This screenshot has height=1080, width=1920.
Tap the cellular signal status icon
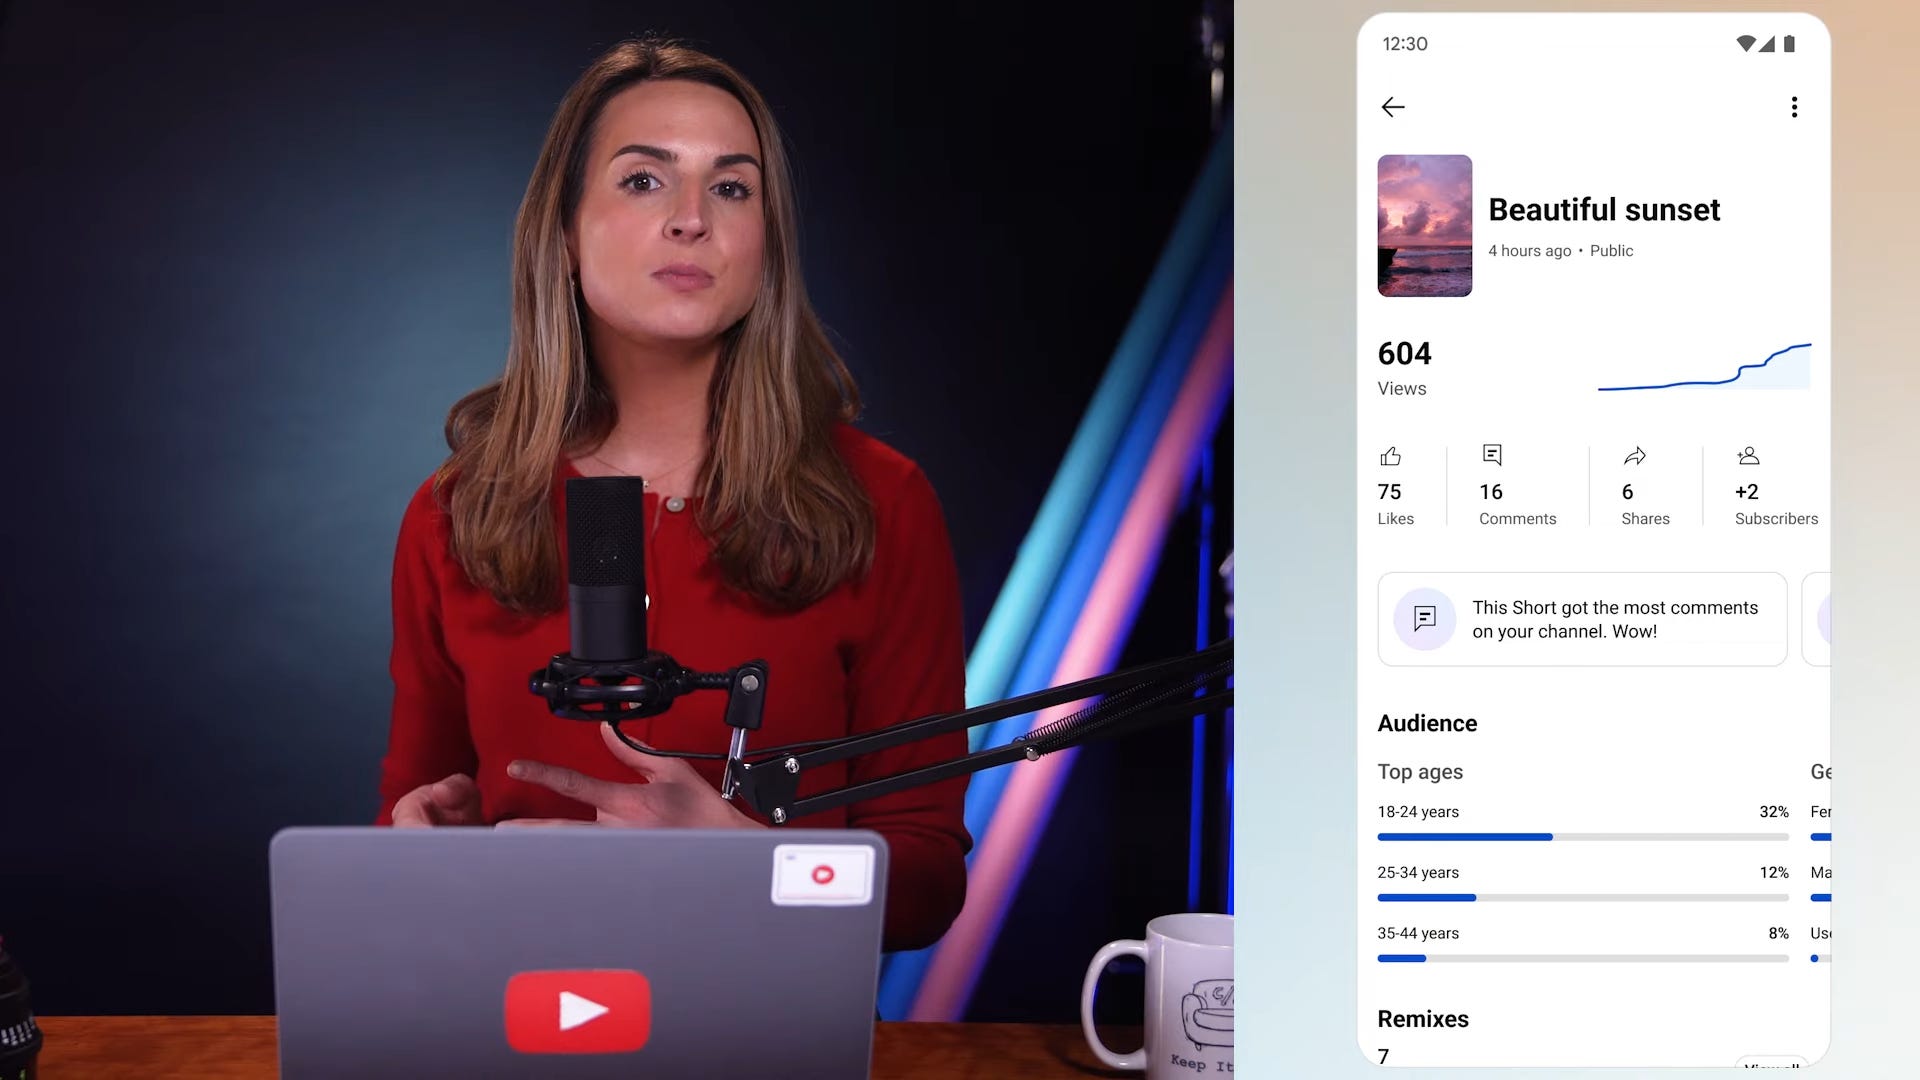(1767, 44)
